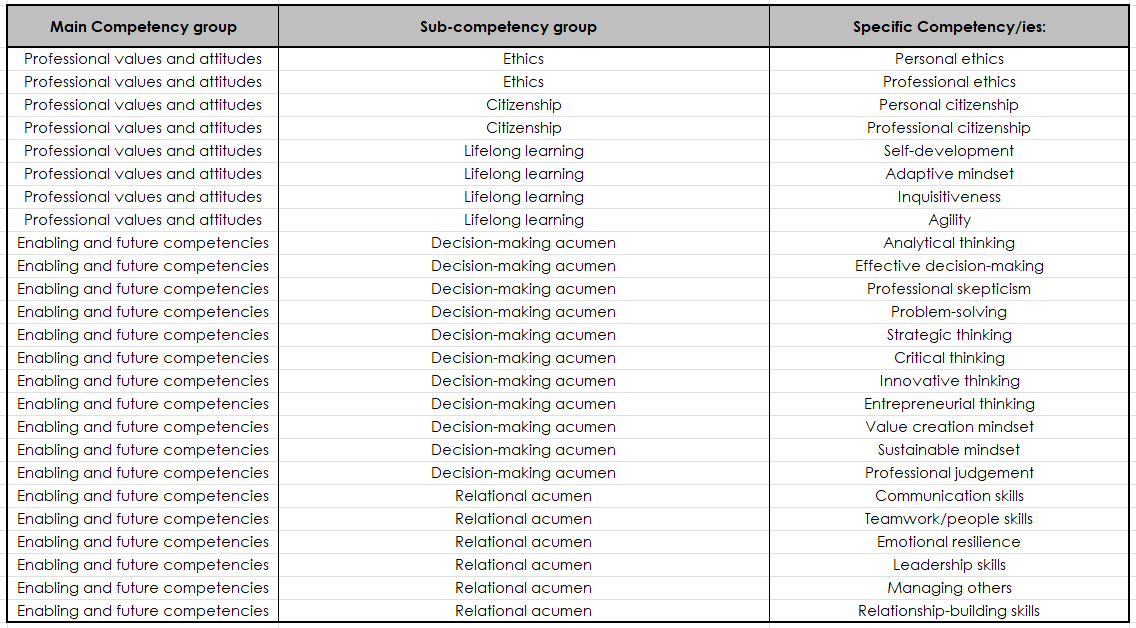Screen dimensions: 1136x628
Task: Click the Communication skills cell
Action: coord(949,496)
